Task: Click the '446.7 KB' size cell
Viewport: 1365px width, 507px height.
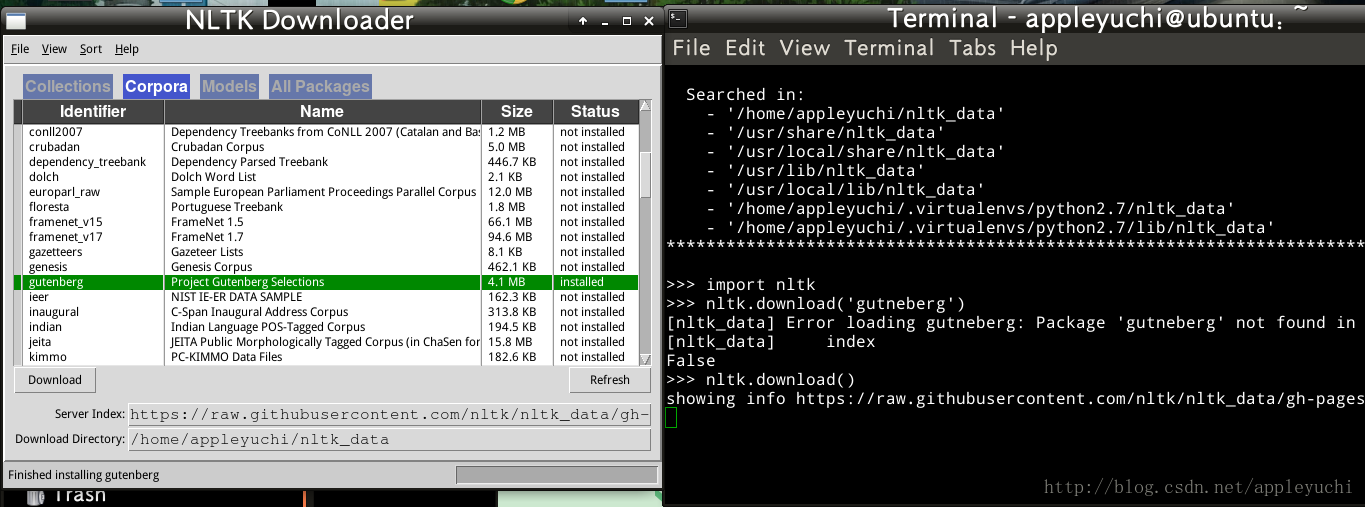Action: pyautogui.click(x=512, y=162)
